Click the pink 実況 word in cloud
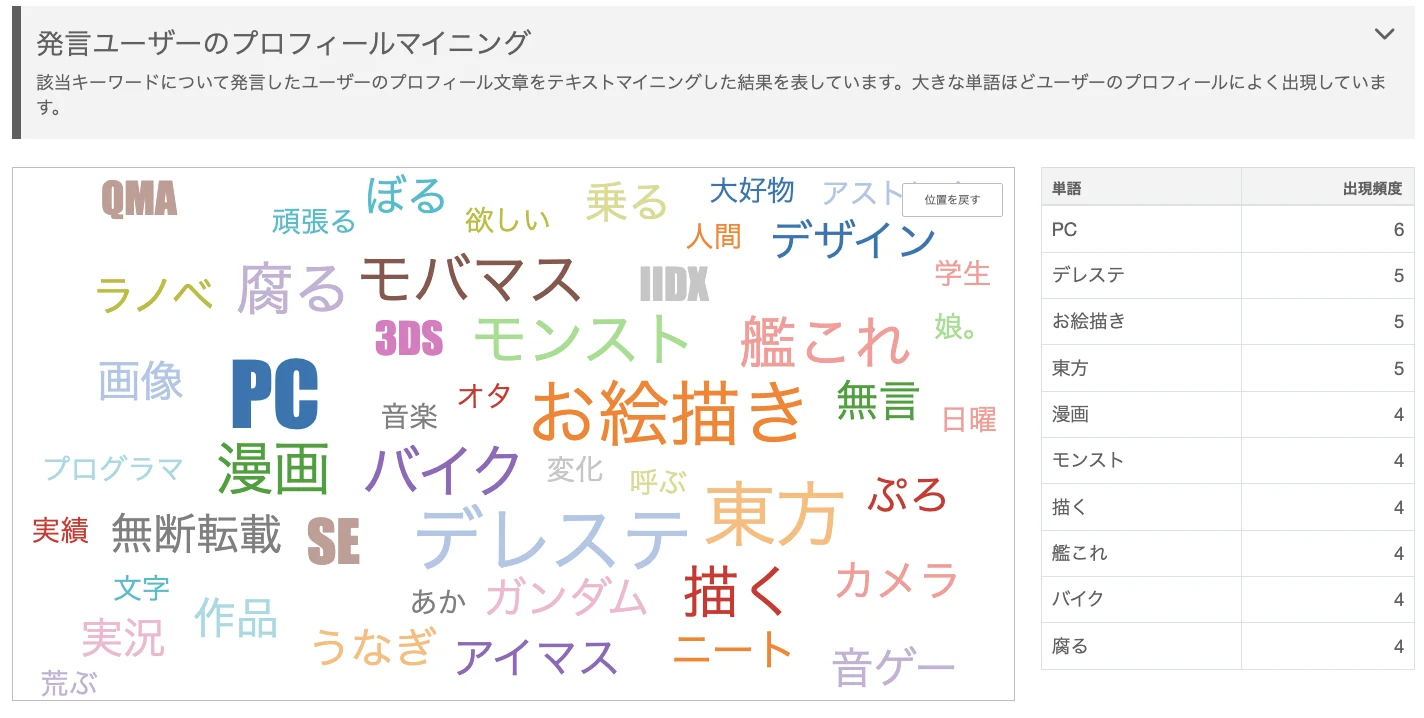Image resolution: width=1424 pixels, height=718 pixels. 123,637
